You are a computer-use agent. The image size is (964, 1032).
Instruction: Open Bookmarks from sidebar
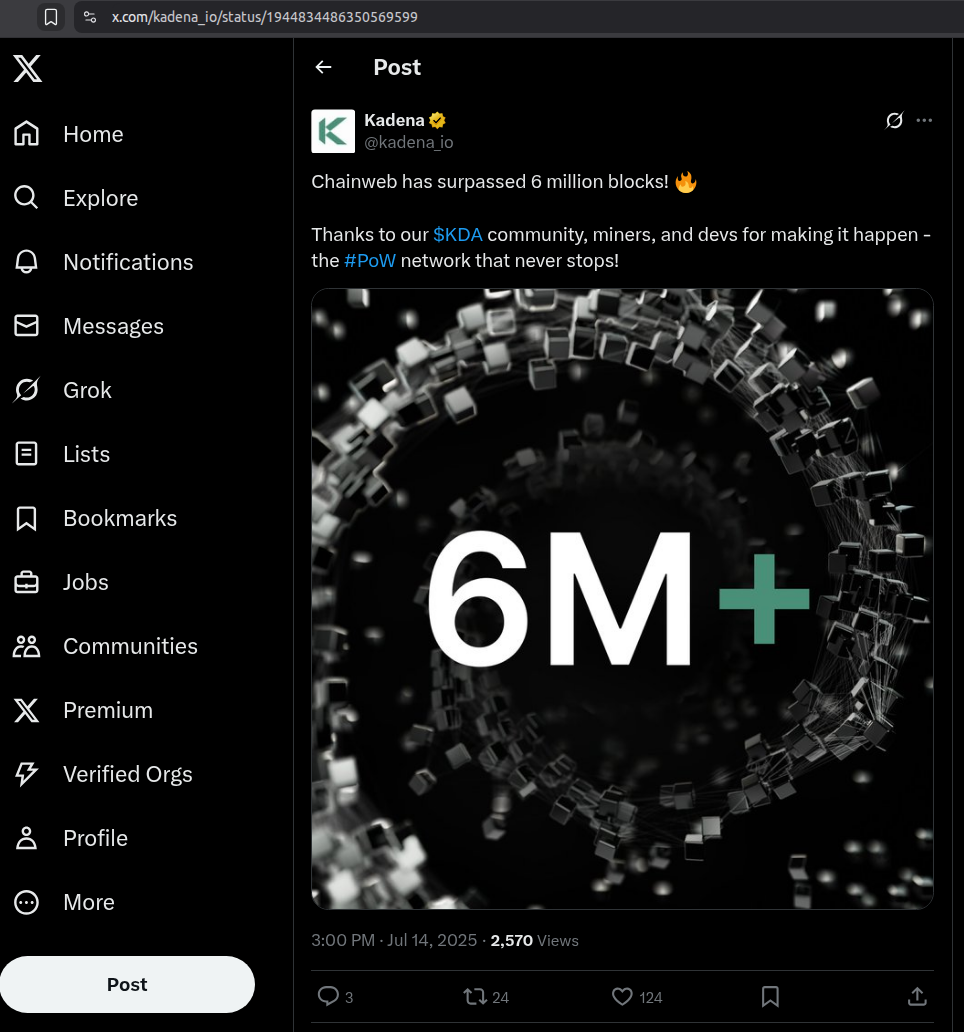pyautogui.click(x=95, y=518)
